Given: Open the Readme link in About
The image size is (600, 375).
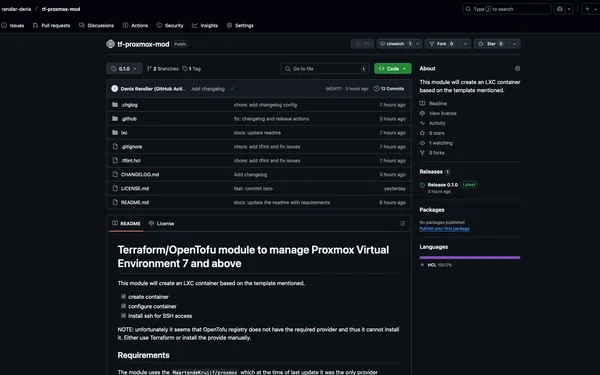Looking at the screenshot, I should tap(434, 103).
